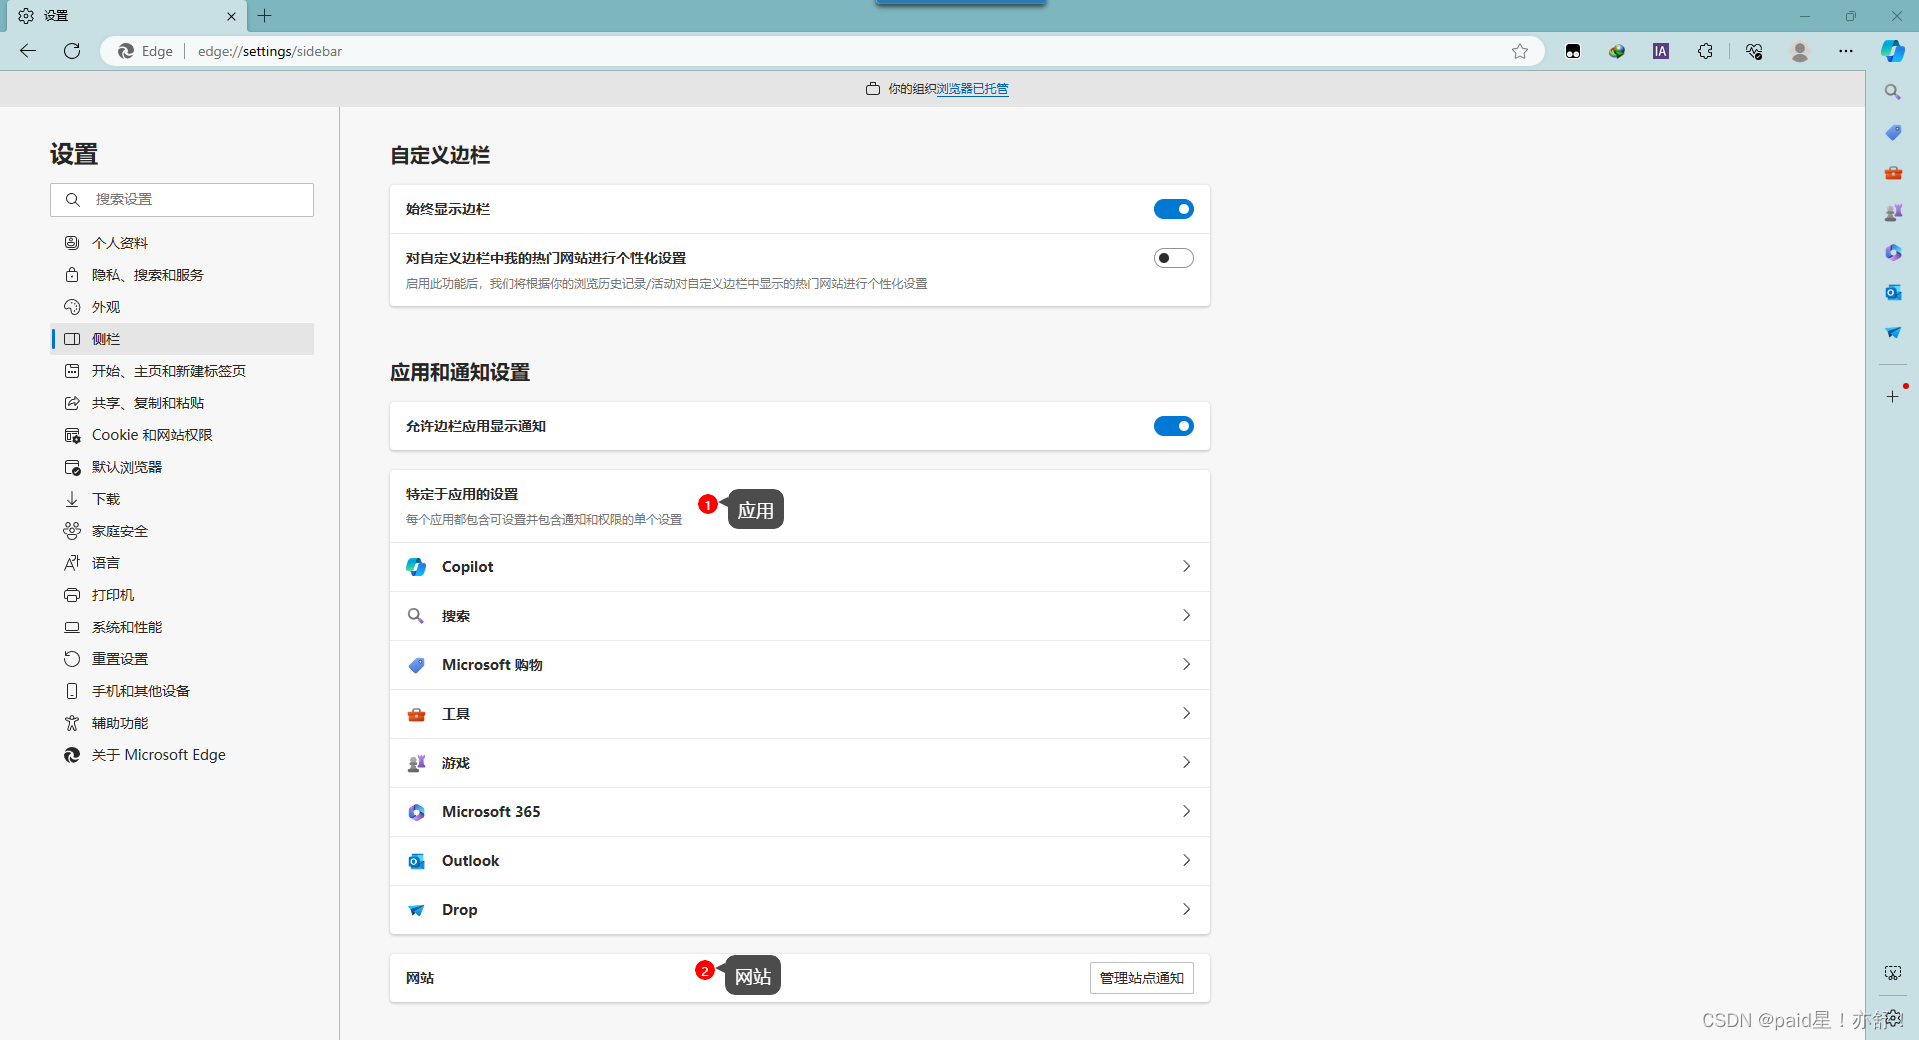Select 侧栏 in settings menu
Image resolution: width=1919 pixels, height=1040 pixels.
pos(182,339)
